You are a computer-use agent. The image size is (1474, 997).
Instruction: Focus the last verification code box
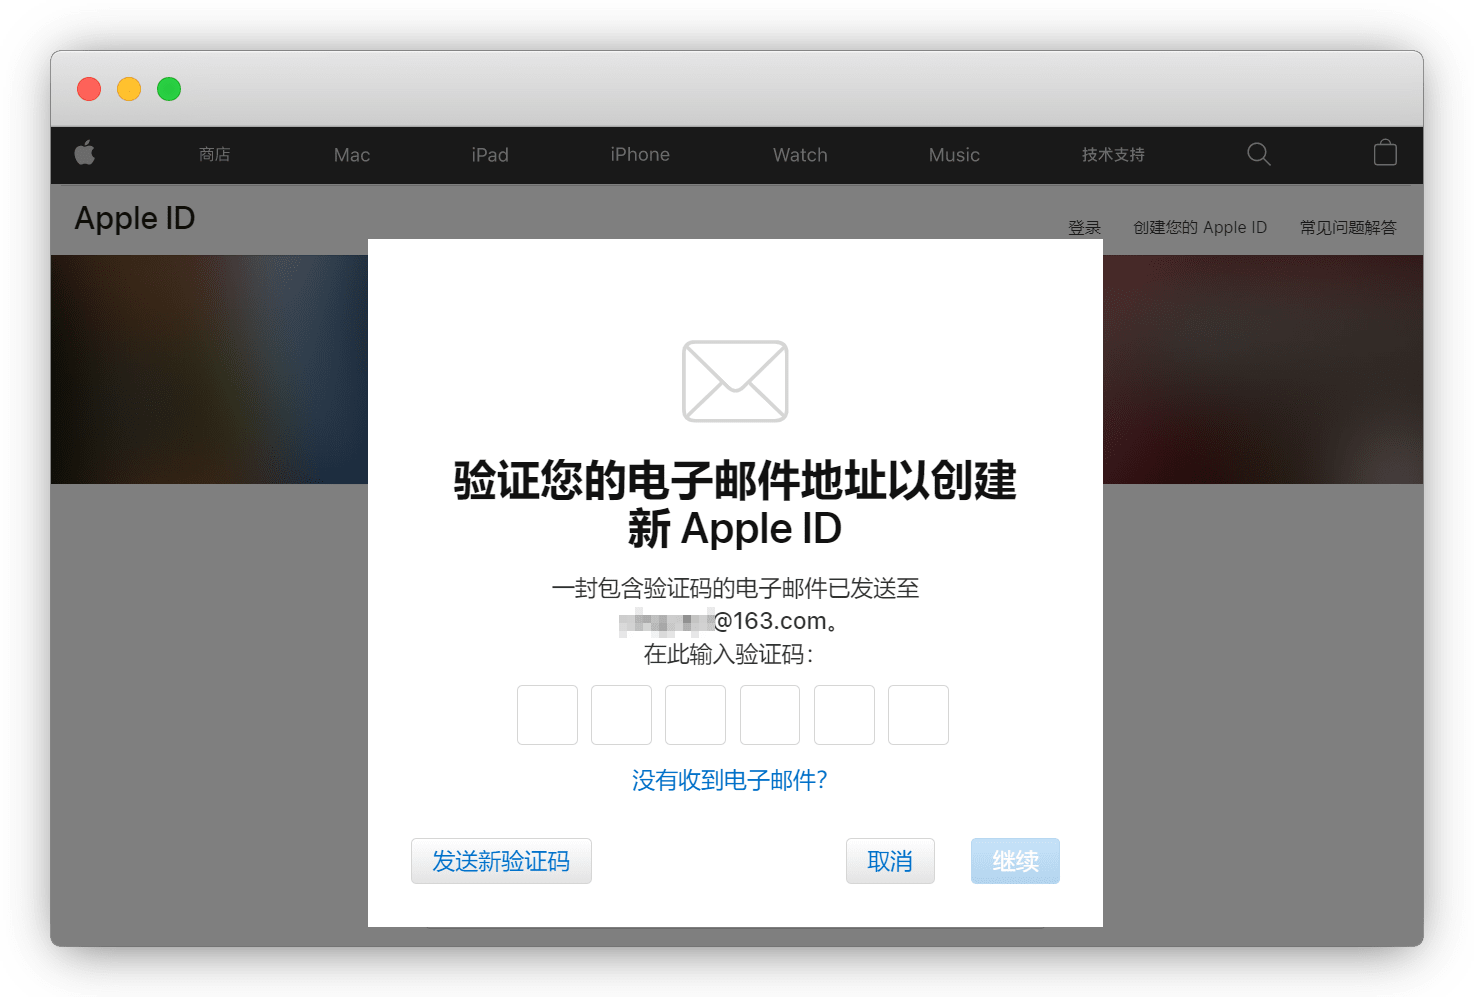click(x=918, y=715)
